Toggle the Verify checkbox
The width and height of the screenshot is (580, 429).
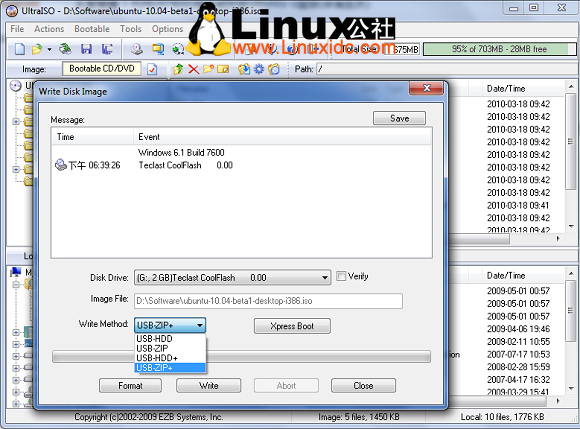coord(341,276)
